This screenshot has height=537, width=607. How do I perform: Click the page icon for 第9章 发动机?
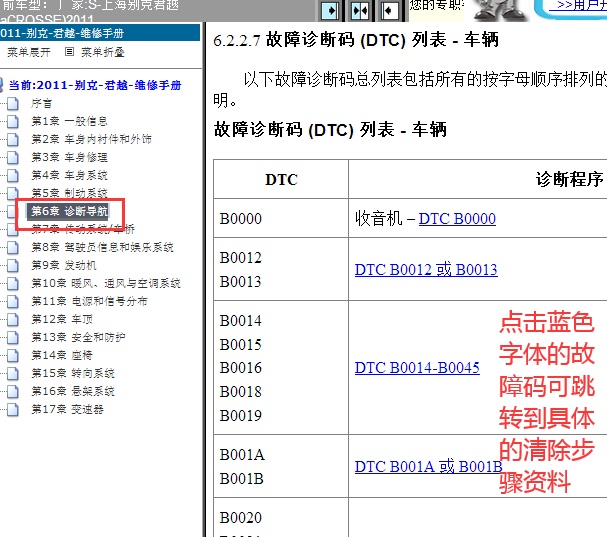[13, 266]
